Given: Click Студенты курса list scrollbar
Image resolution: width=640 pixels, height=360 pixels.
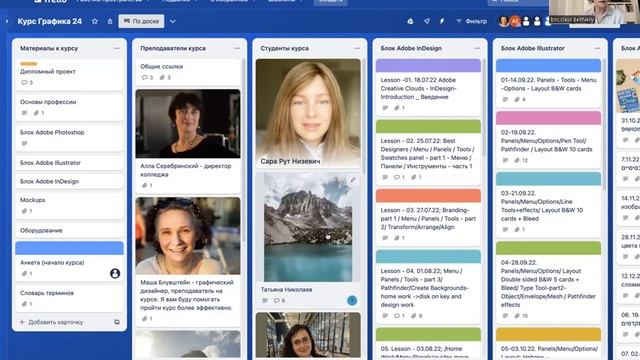Looking at the screenshot, I should tap(363, 115).
